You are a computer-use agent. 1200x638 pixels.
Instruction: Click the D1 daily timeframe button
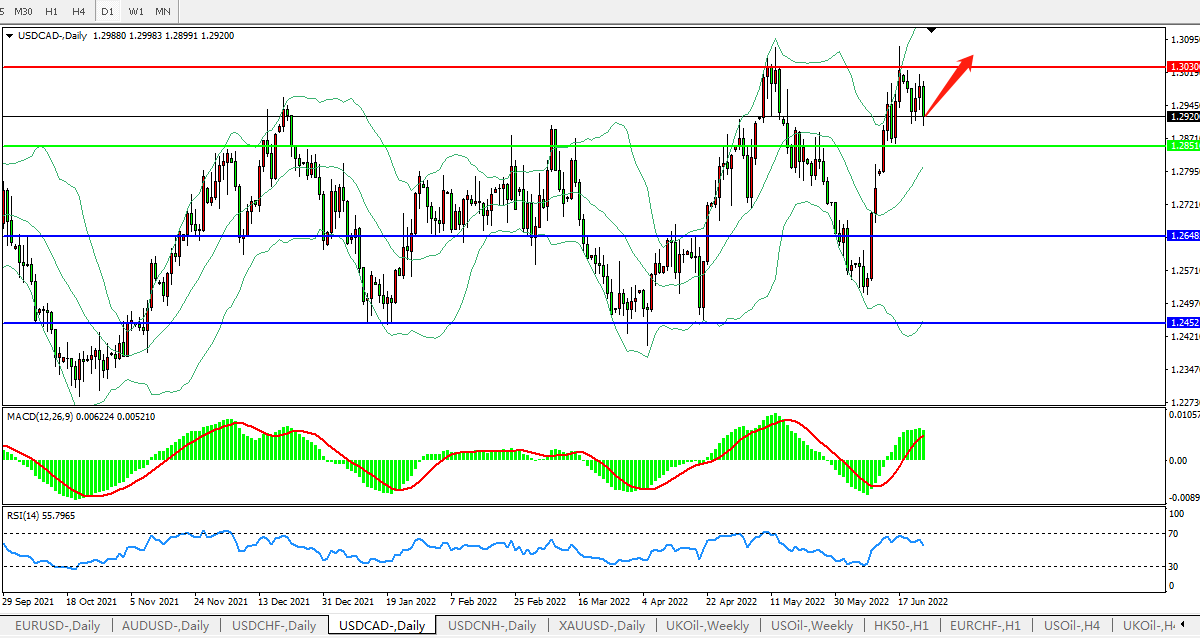point(108,11)
